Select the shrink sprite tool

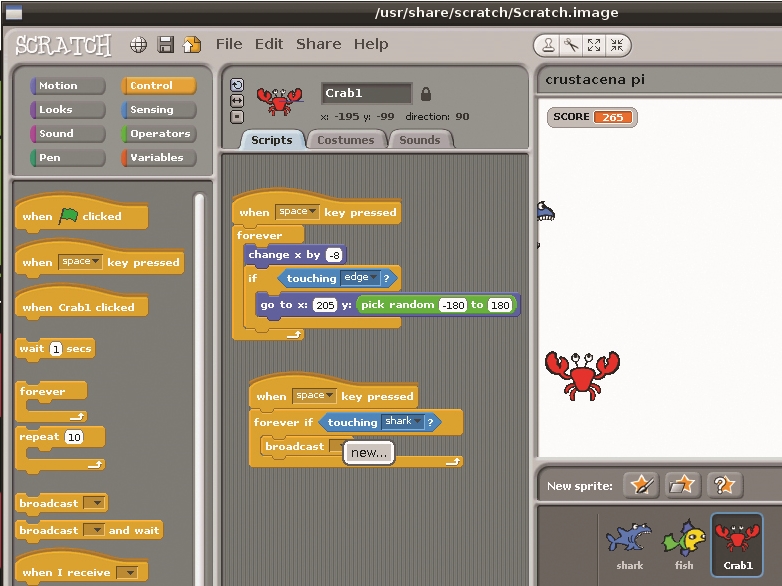pyautogui.click(x=617, y=45)
